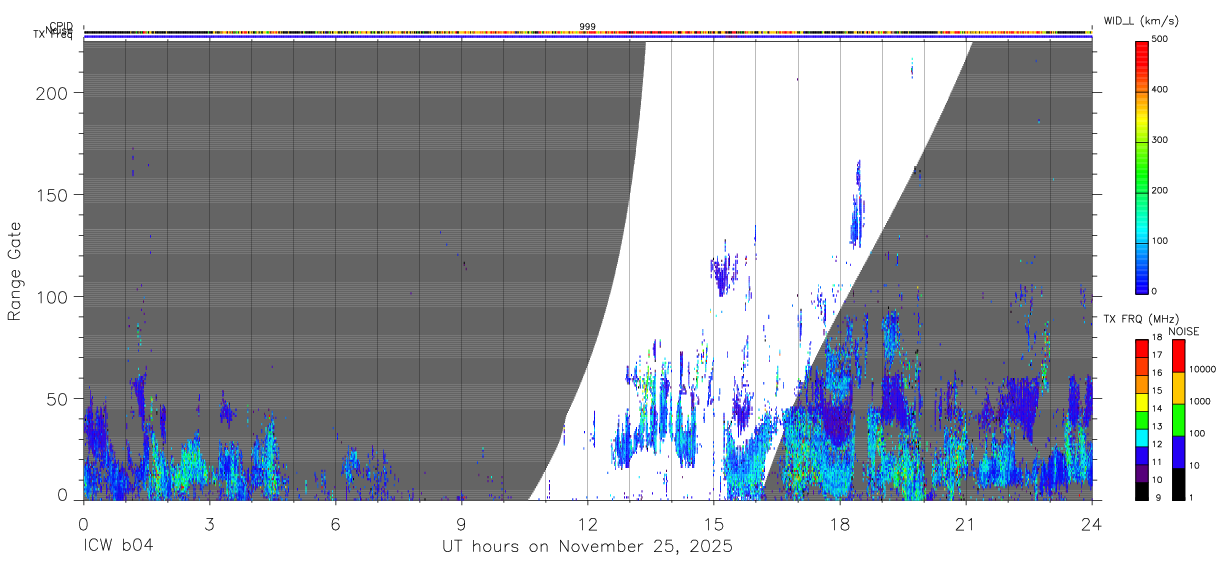1228x567 pixels.
Task: Select the 13 MHz label in TX FRQ legend
Action: (1158, 427)
